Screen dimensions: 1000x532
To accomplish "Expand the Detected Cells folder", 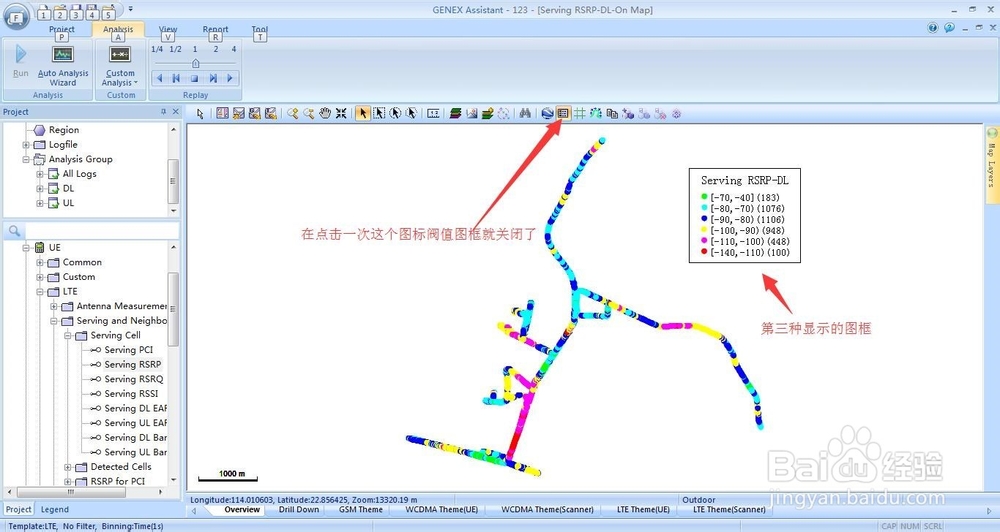I will [x=68, y=467].
